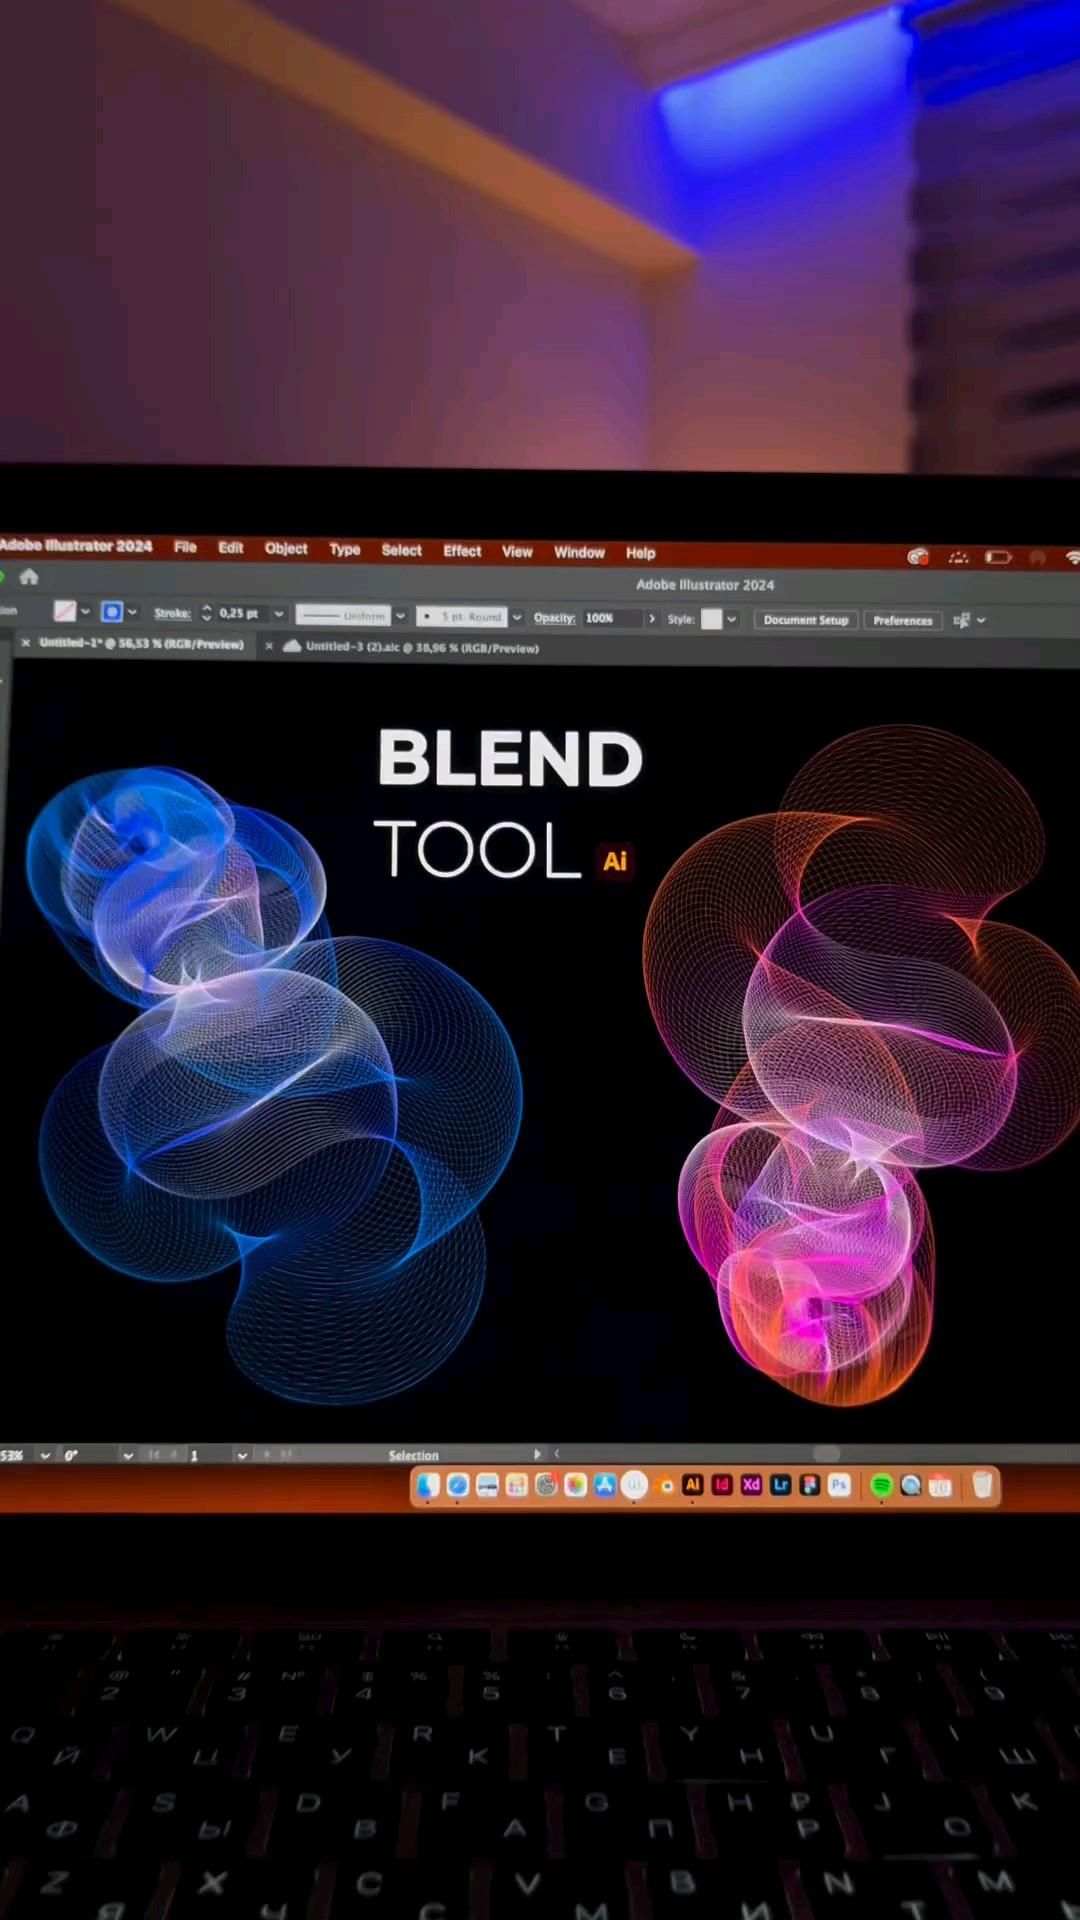Click the Wi-Fi status icon

pyautogui.click(x=1072, y=558)
